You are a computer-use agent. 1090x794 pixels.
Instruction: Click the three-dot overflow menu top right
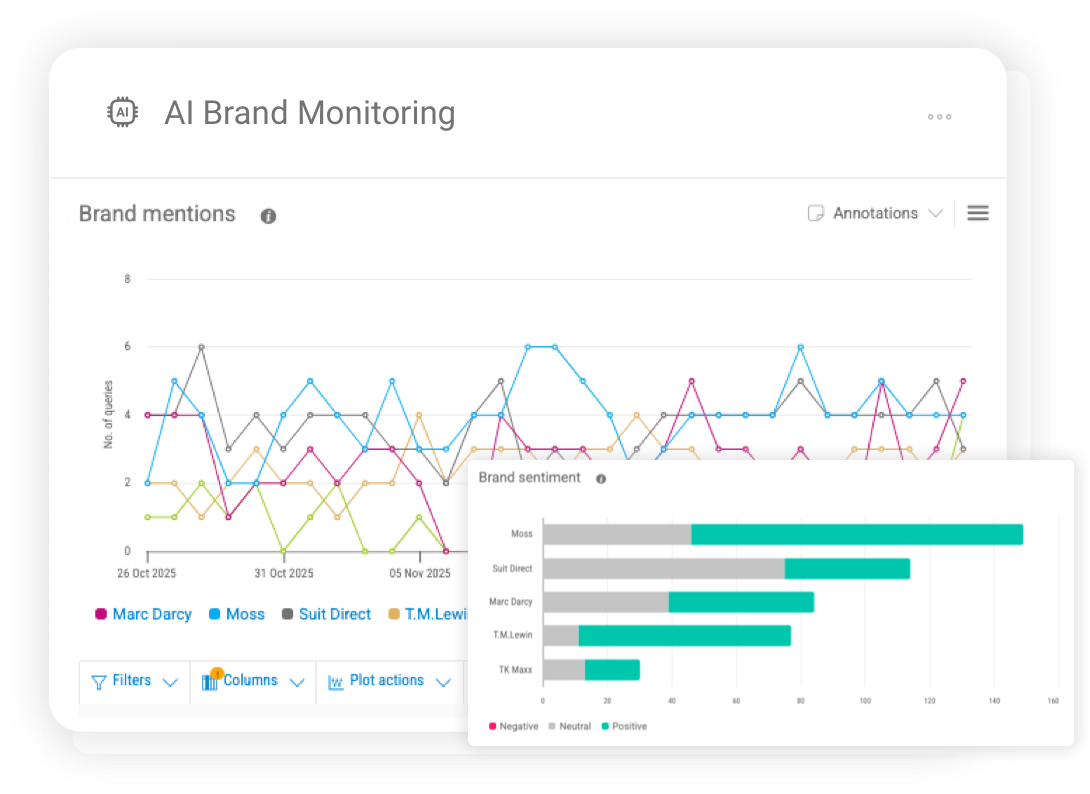939,116
